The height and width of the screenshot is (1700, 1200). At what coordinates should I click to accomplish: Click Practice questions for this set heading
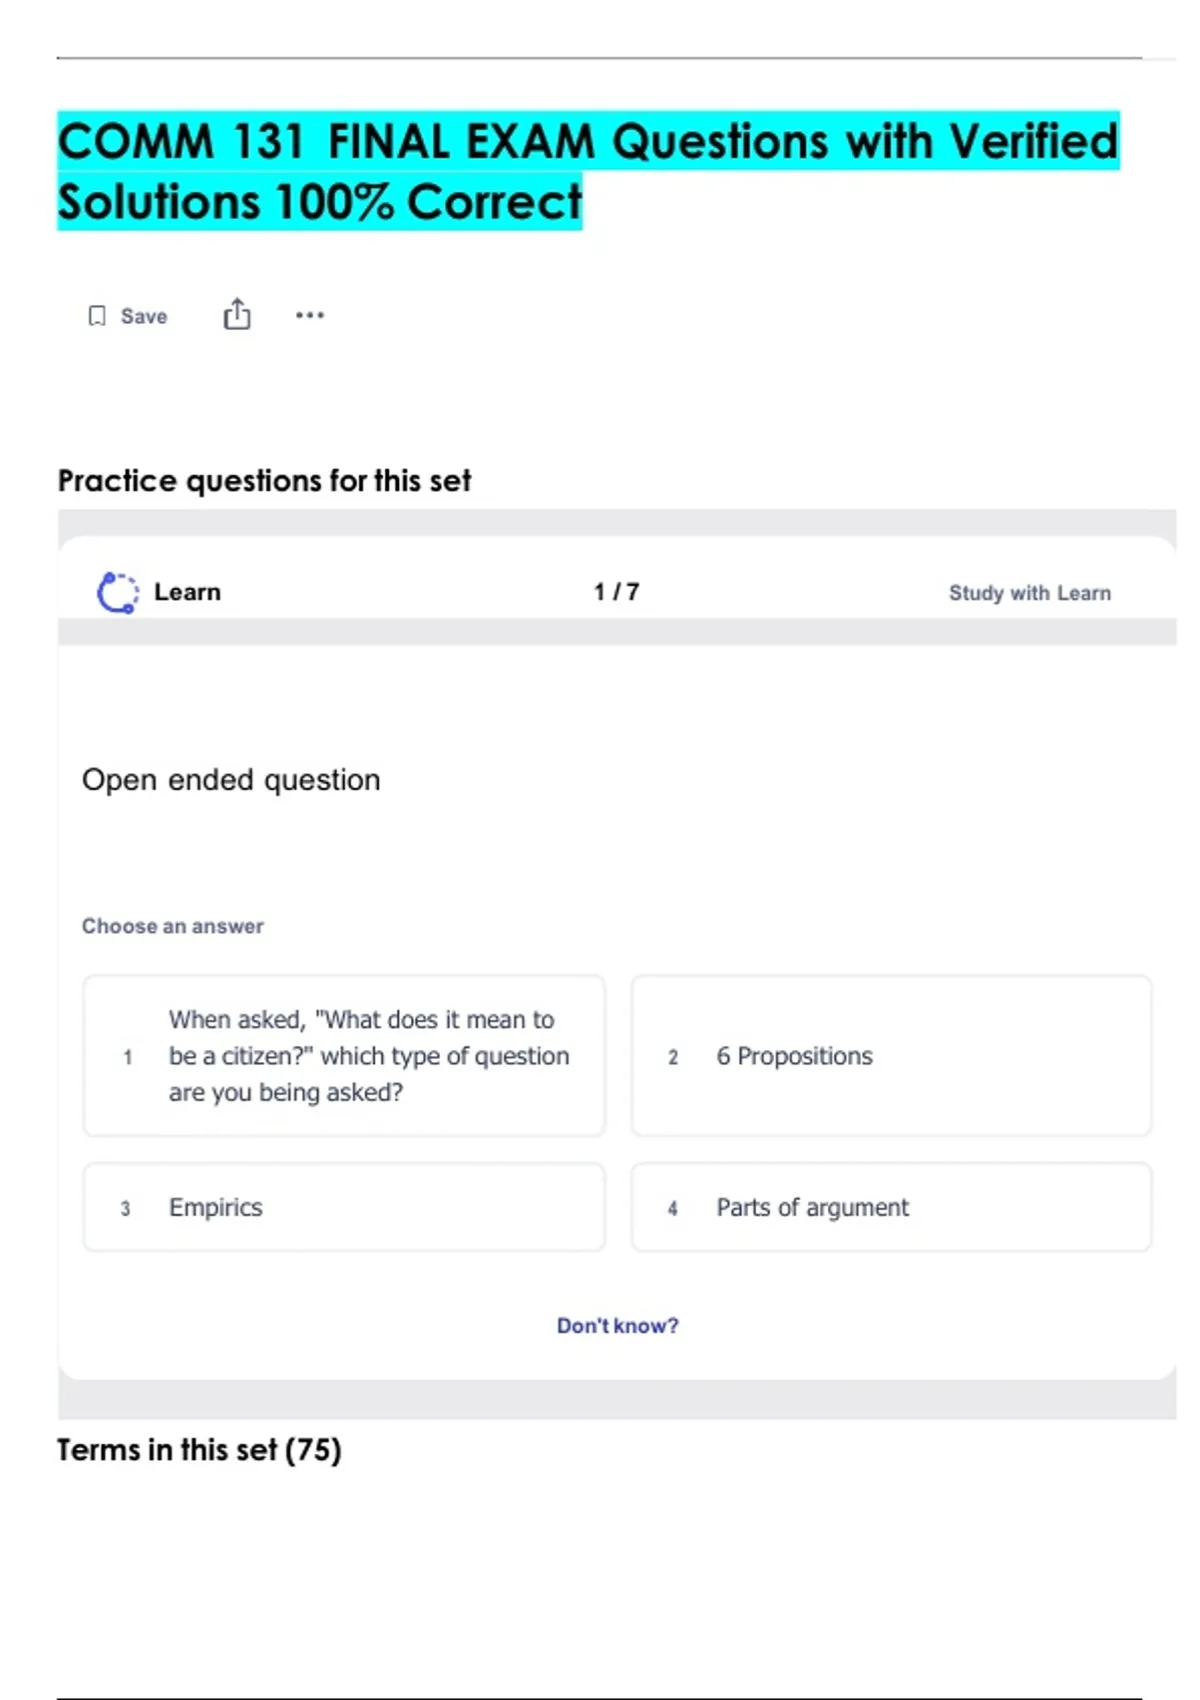264,481
